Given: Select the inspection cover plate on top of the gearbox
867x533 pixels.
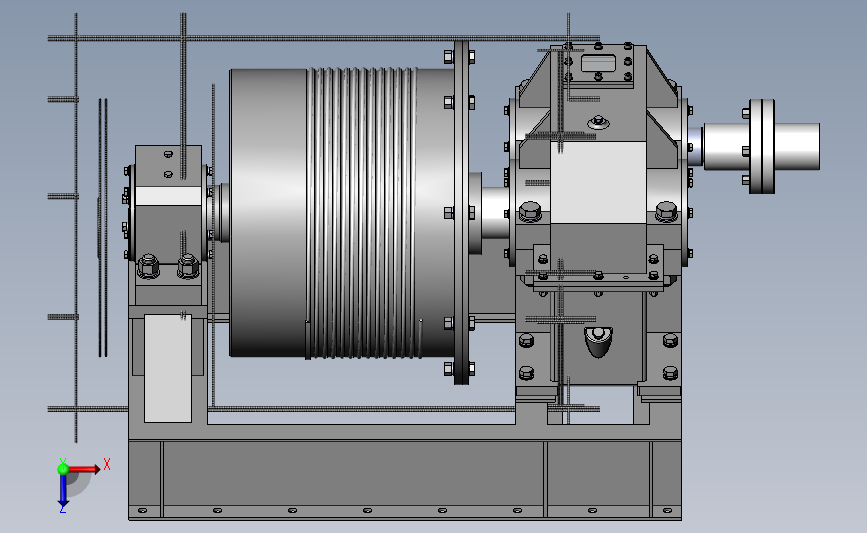Looking at the screenshot, I should point(598,64).
